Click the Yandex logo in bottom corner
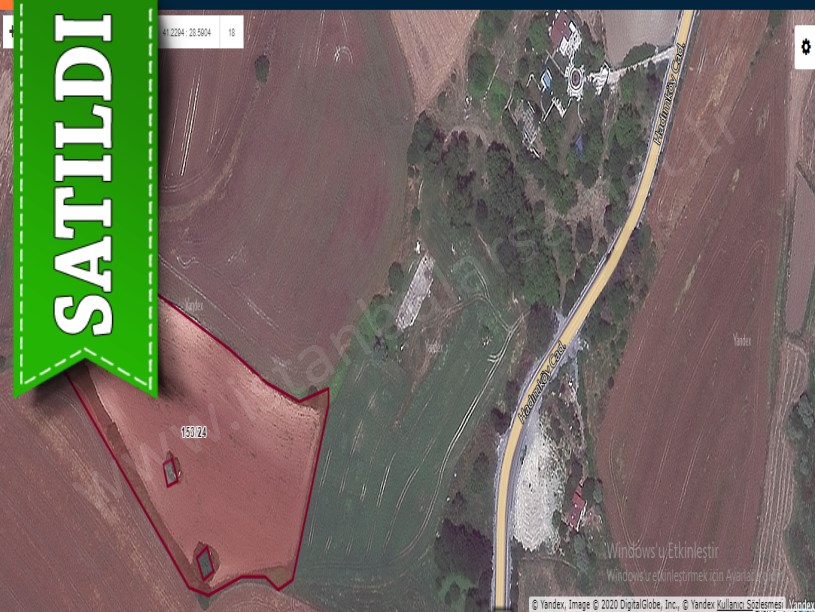815x612 pixels. point(800,605)
